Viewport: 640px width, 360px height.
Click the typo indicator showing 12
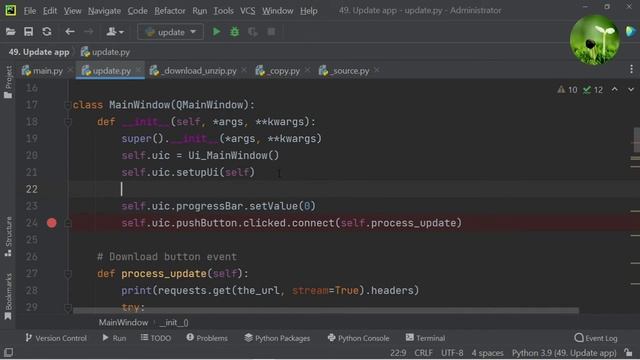coord(593,90)
